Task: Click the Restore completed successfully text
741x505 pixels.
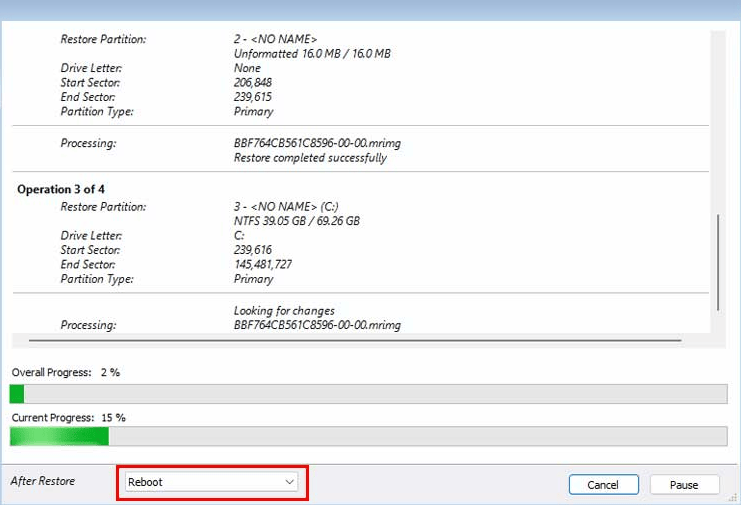Action: tap(310, 158)
